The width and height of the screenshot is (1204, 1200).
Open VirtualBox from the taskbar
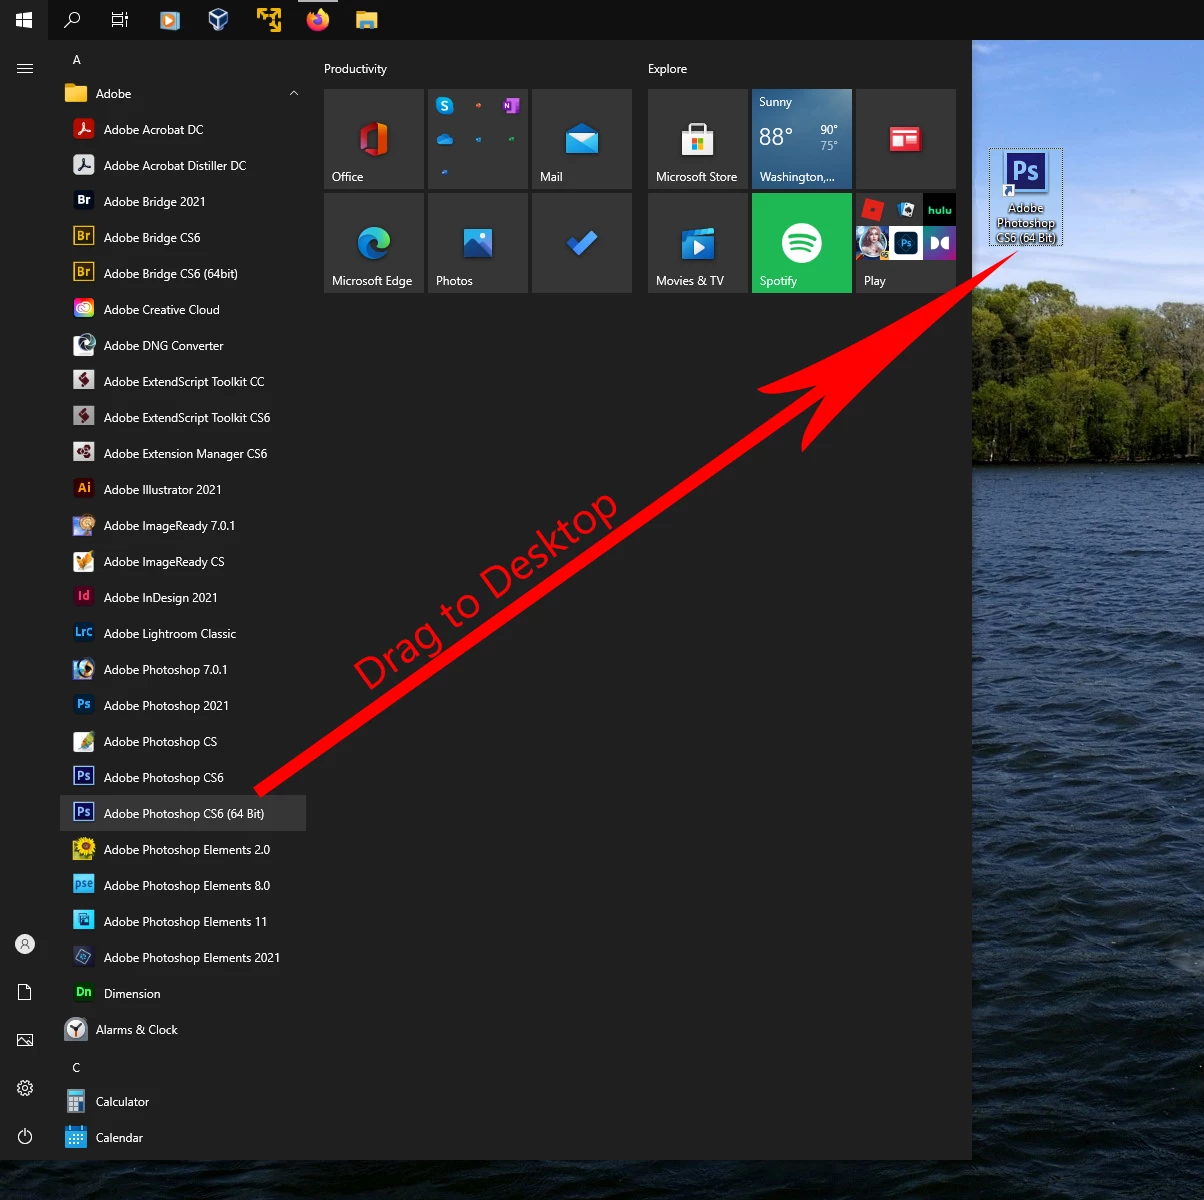(x=218, y=20)
